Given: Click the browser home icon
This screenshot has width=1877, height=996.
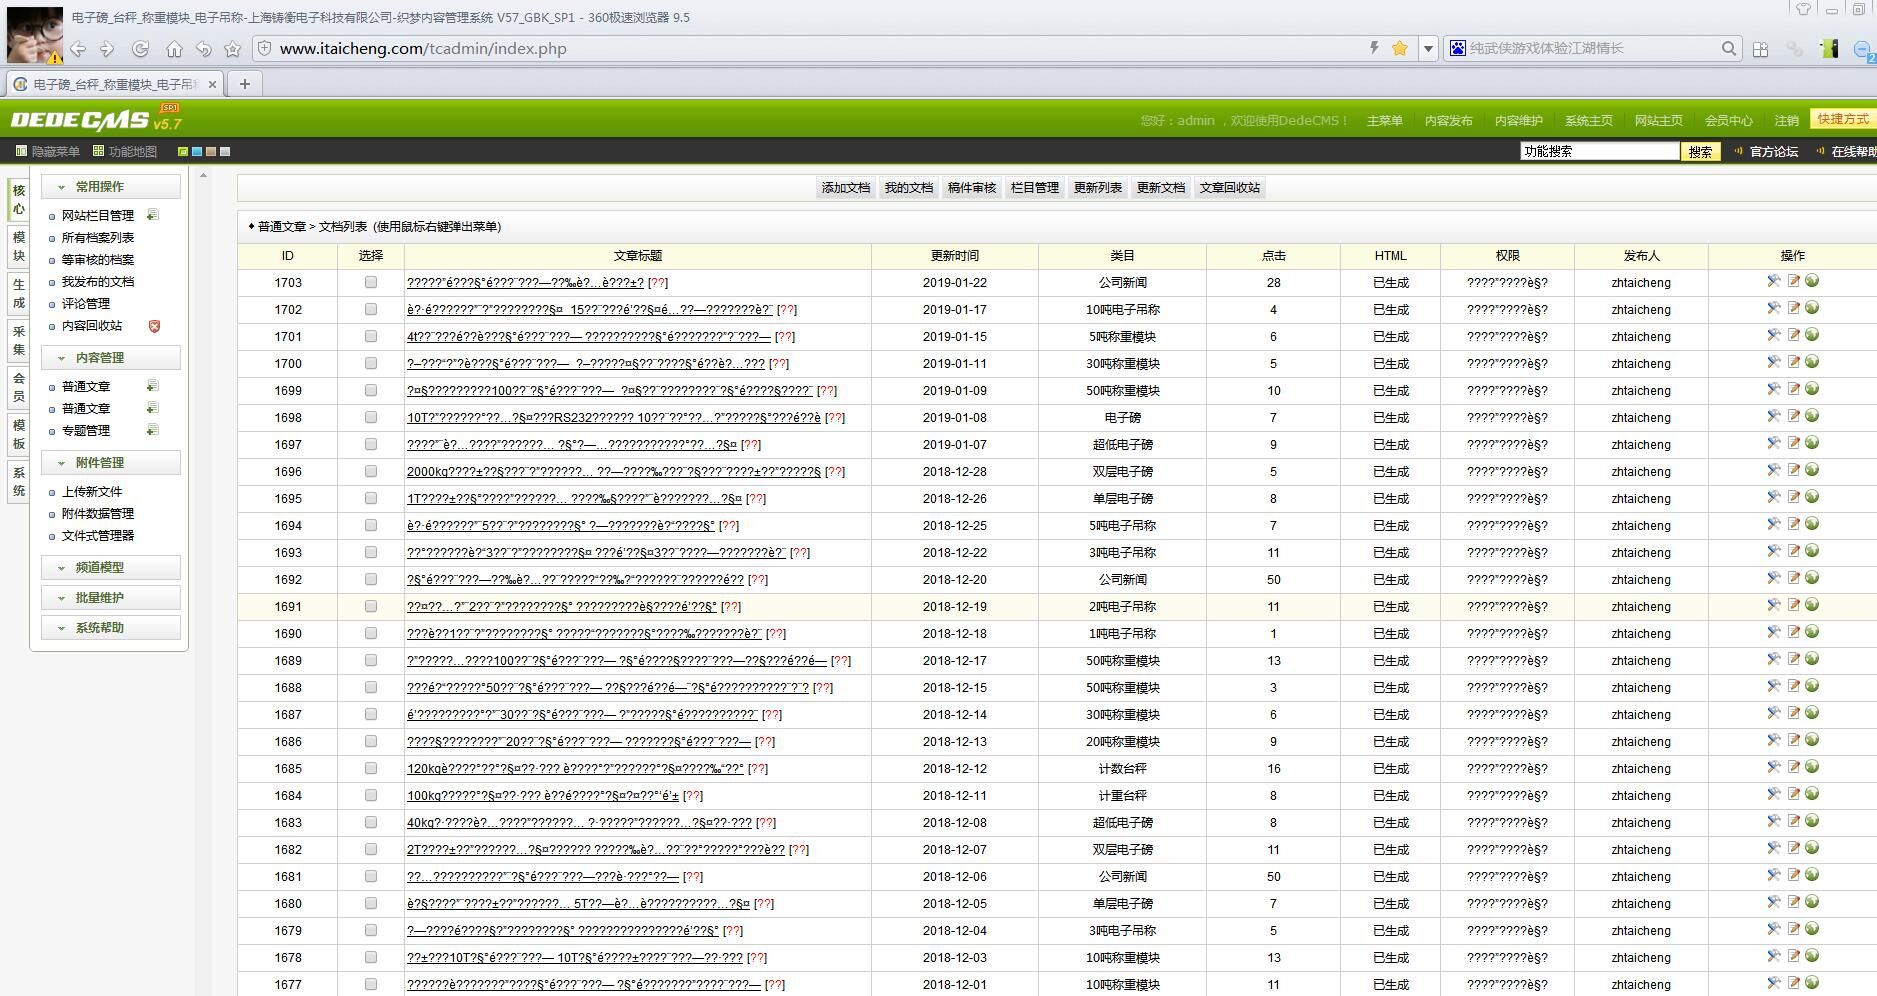Looking at the screenshot, I should tap(174, 49).
